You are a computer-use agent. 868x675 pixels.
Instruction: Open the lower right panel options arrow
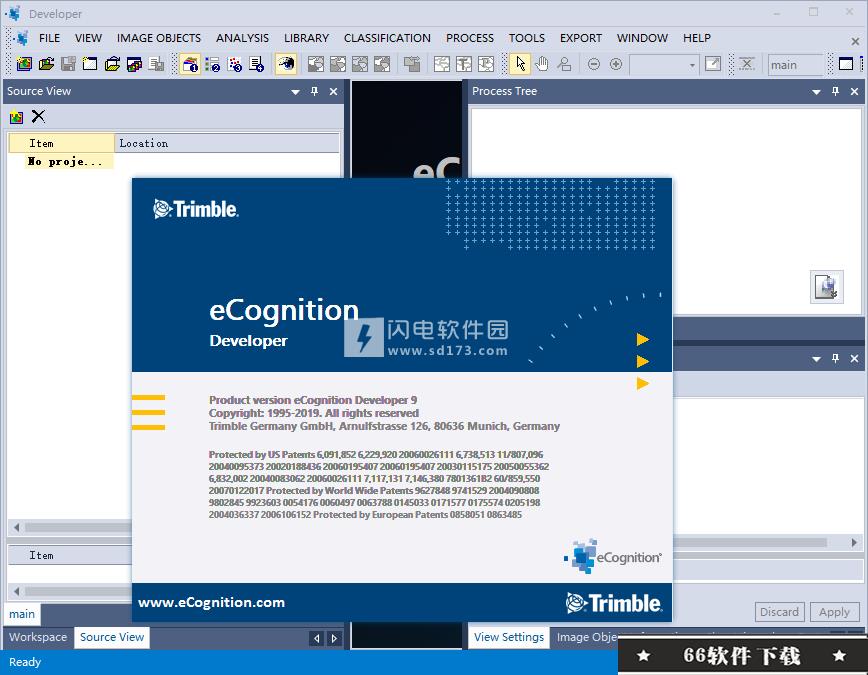[x=817, y=359]
